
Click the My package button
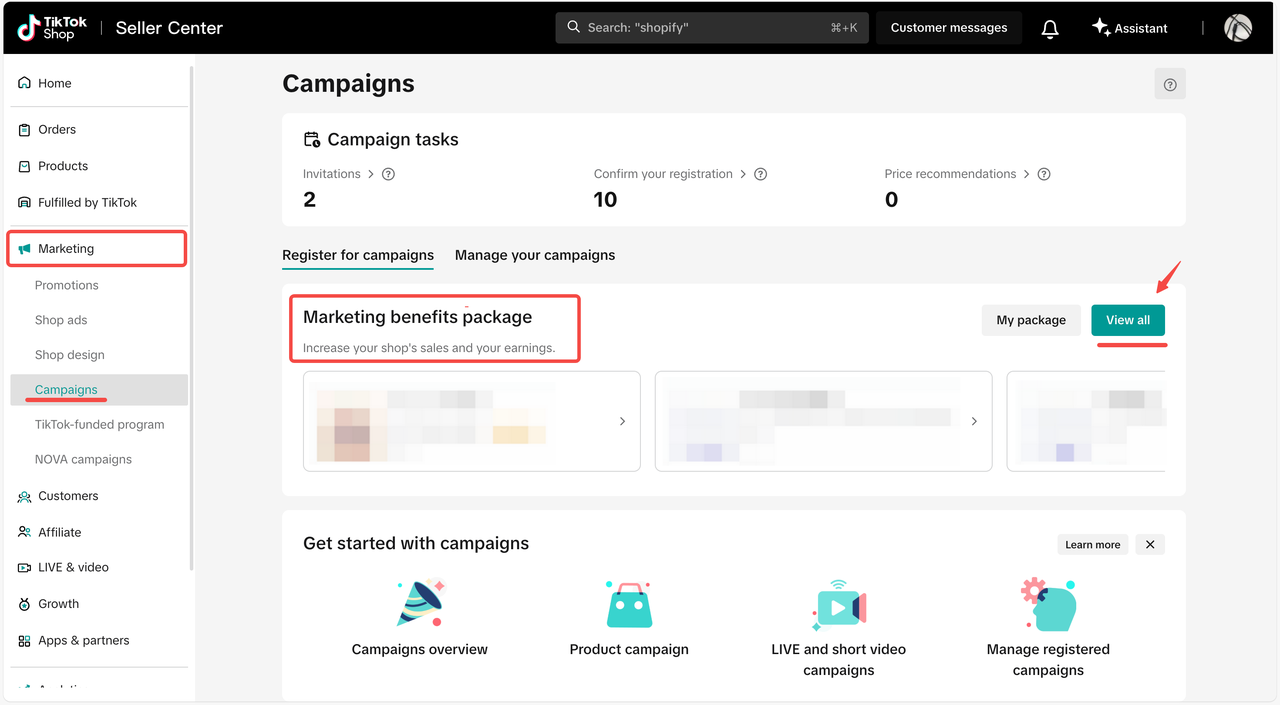[x=1031, y=320]
